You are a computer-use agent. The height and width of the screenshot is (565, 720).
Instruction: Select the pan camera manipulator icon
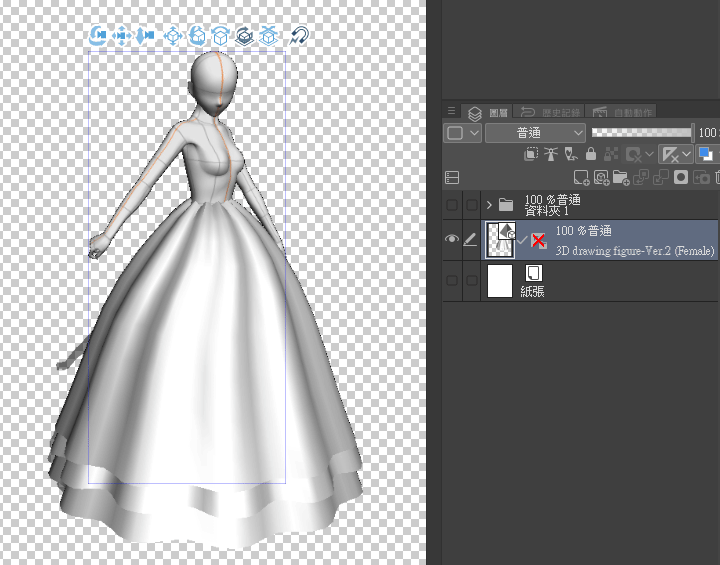pyautogui.click(x=122, y=36)
